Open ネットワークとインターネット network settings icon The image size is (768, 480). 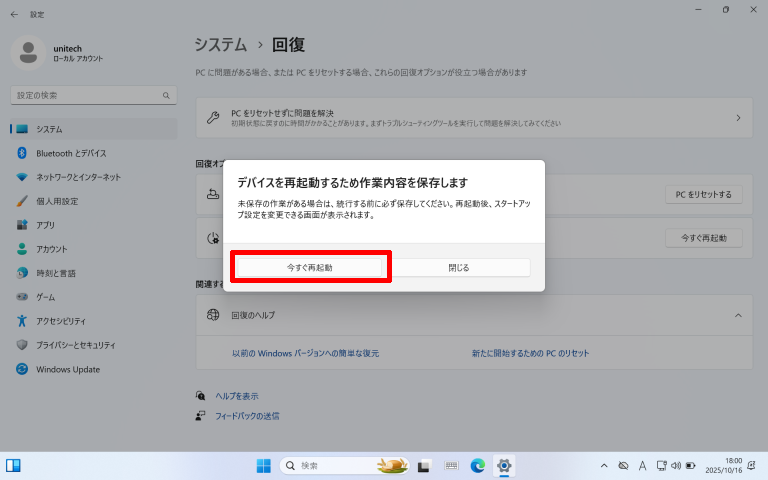(22, 177)
